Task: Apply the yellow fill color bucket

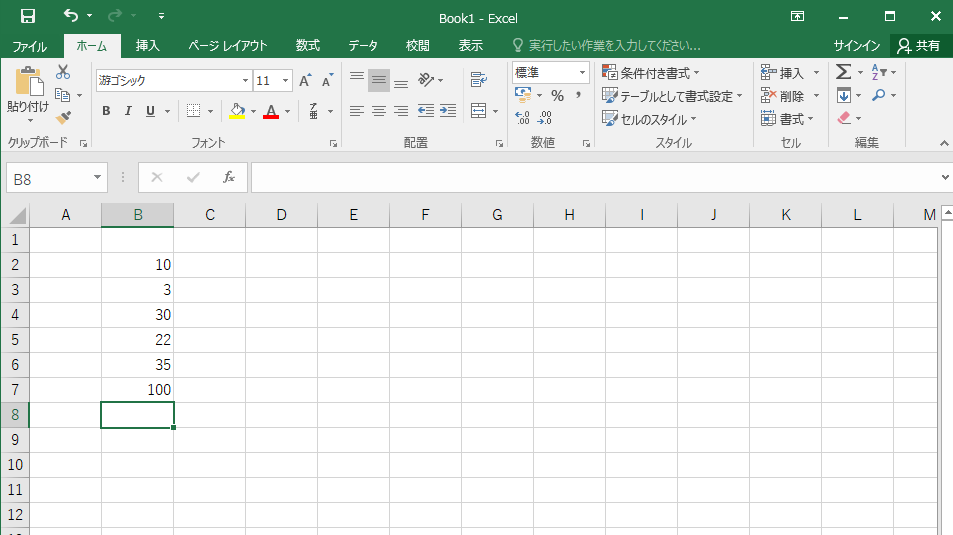Action: coord(237,111)
